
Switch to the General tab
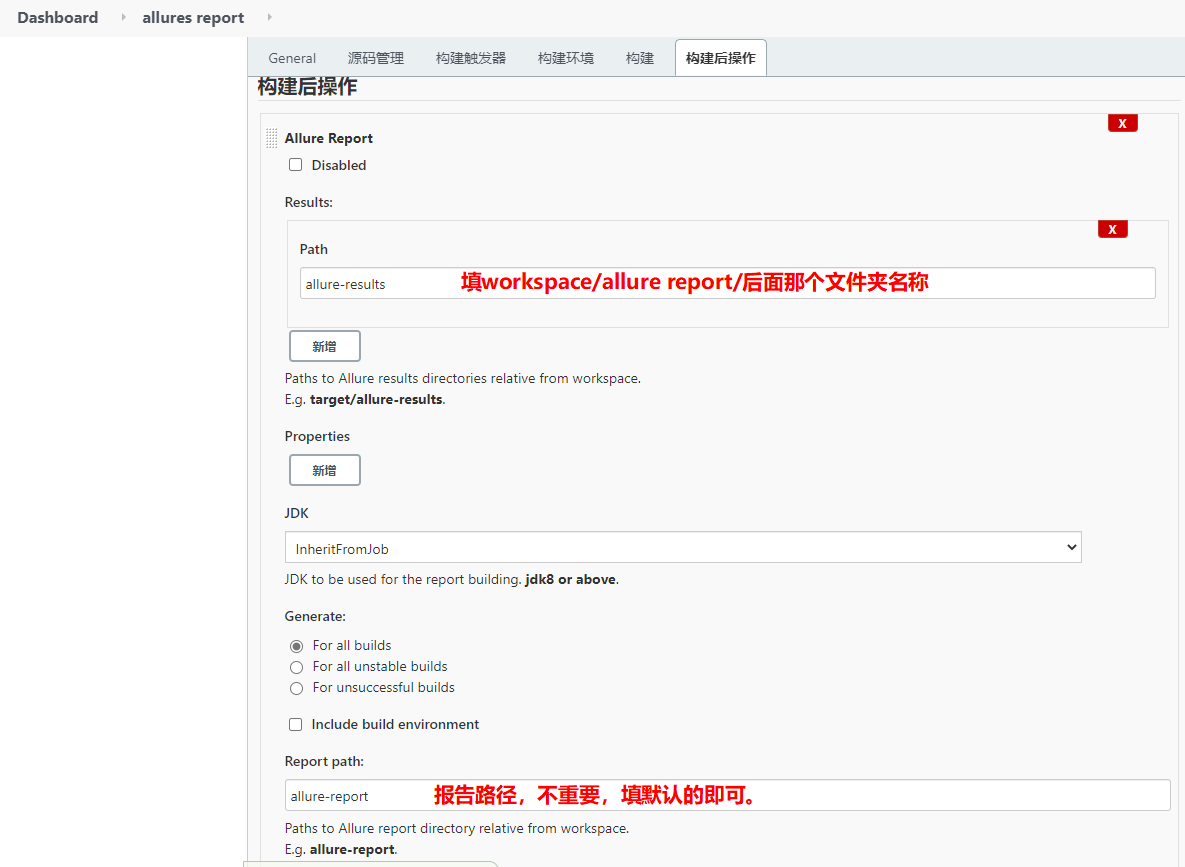click(291, 57)
